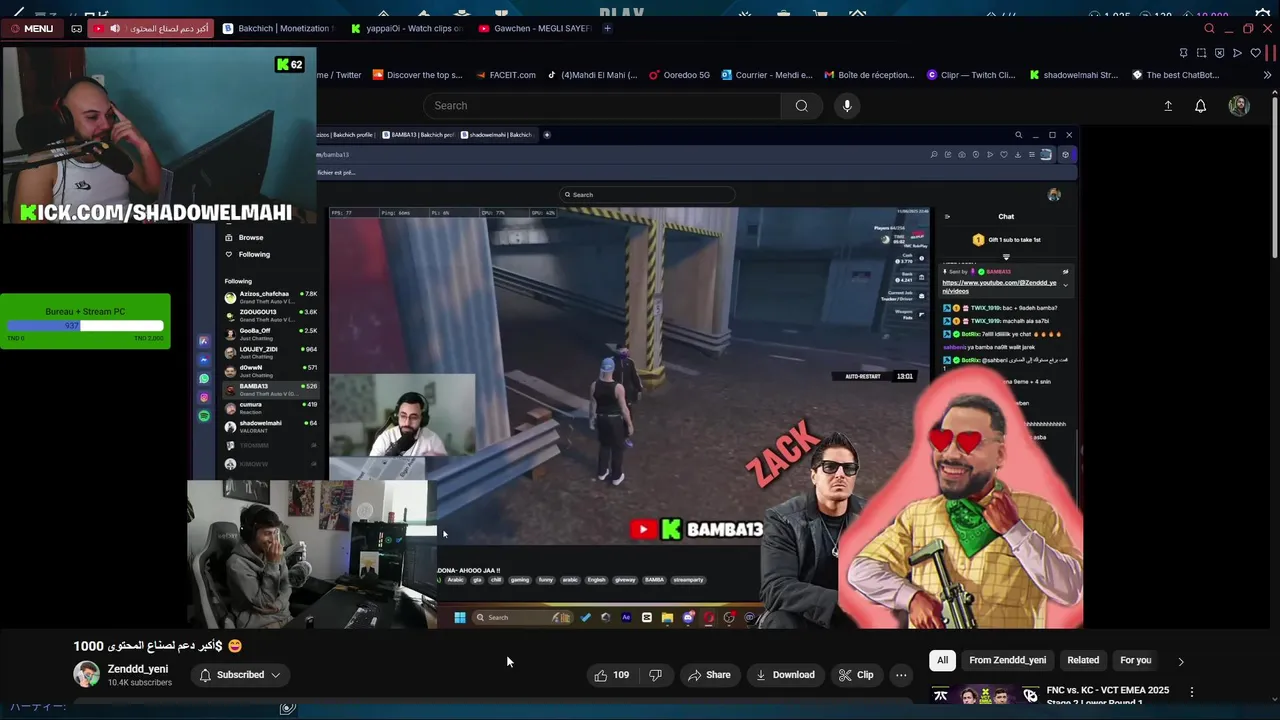Screen dimensions: 1280x720
Task: Mute the playing YouTube tab speaker icon
Action: (x=115, y=28)
